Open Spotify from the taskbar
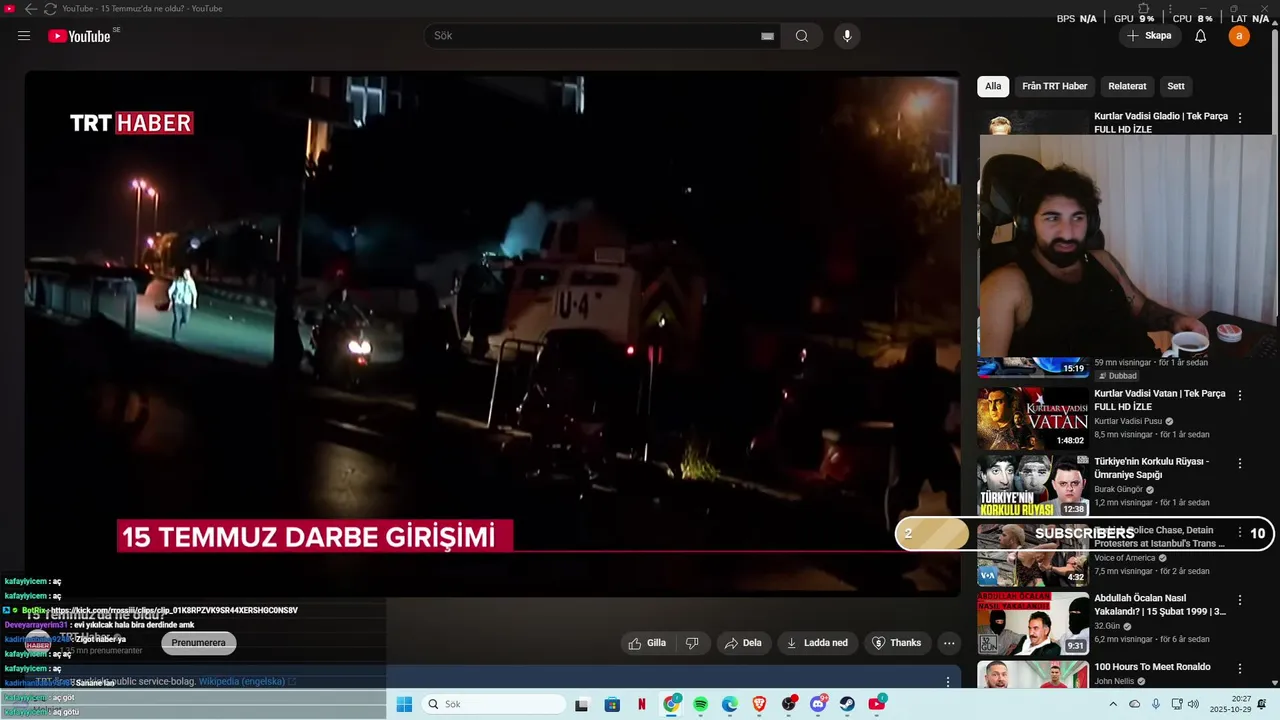 coord(700,704)
